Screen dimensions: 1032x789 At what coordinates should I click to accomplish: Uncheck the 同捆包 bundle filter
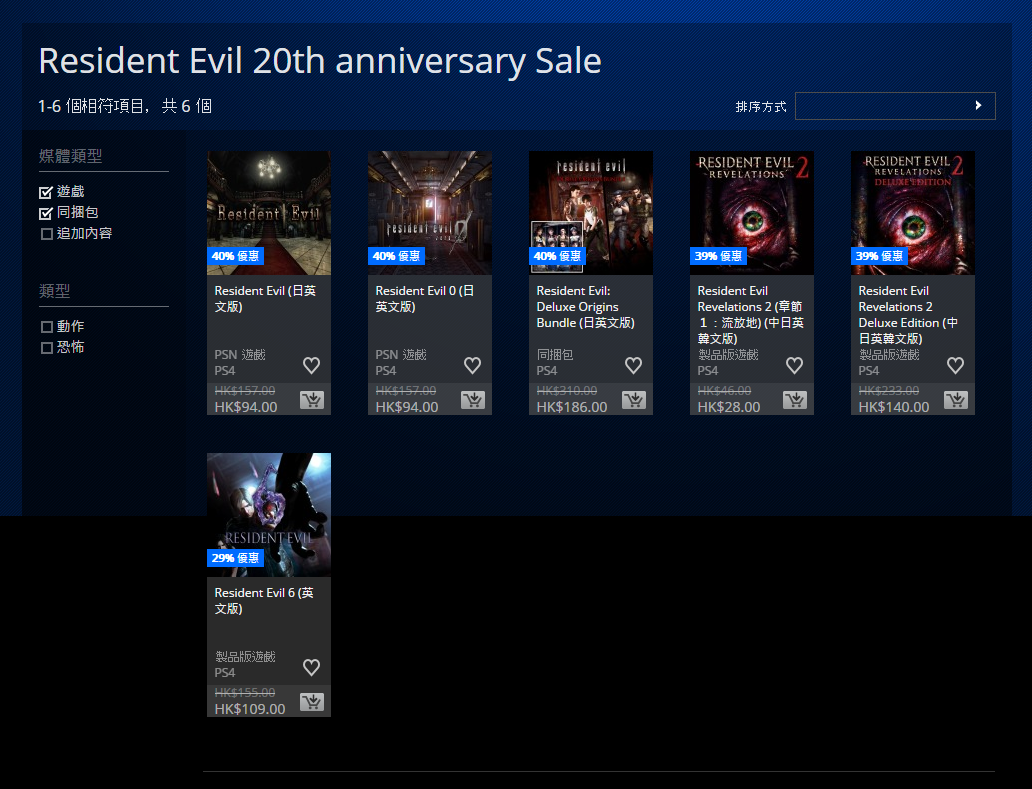46,213
